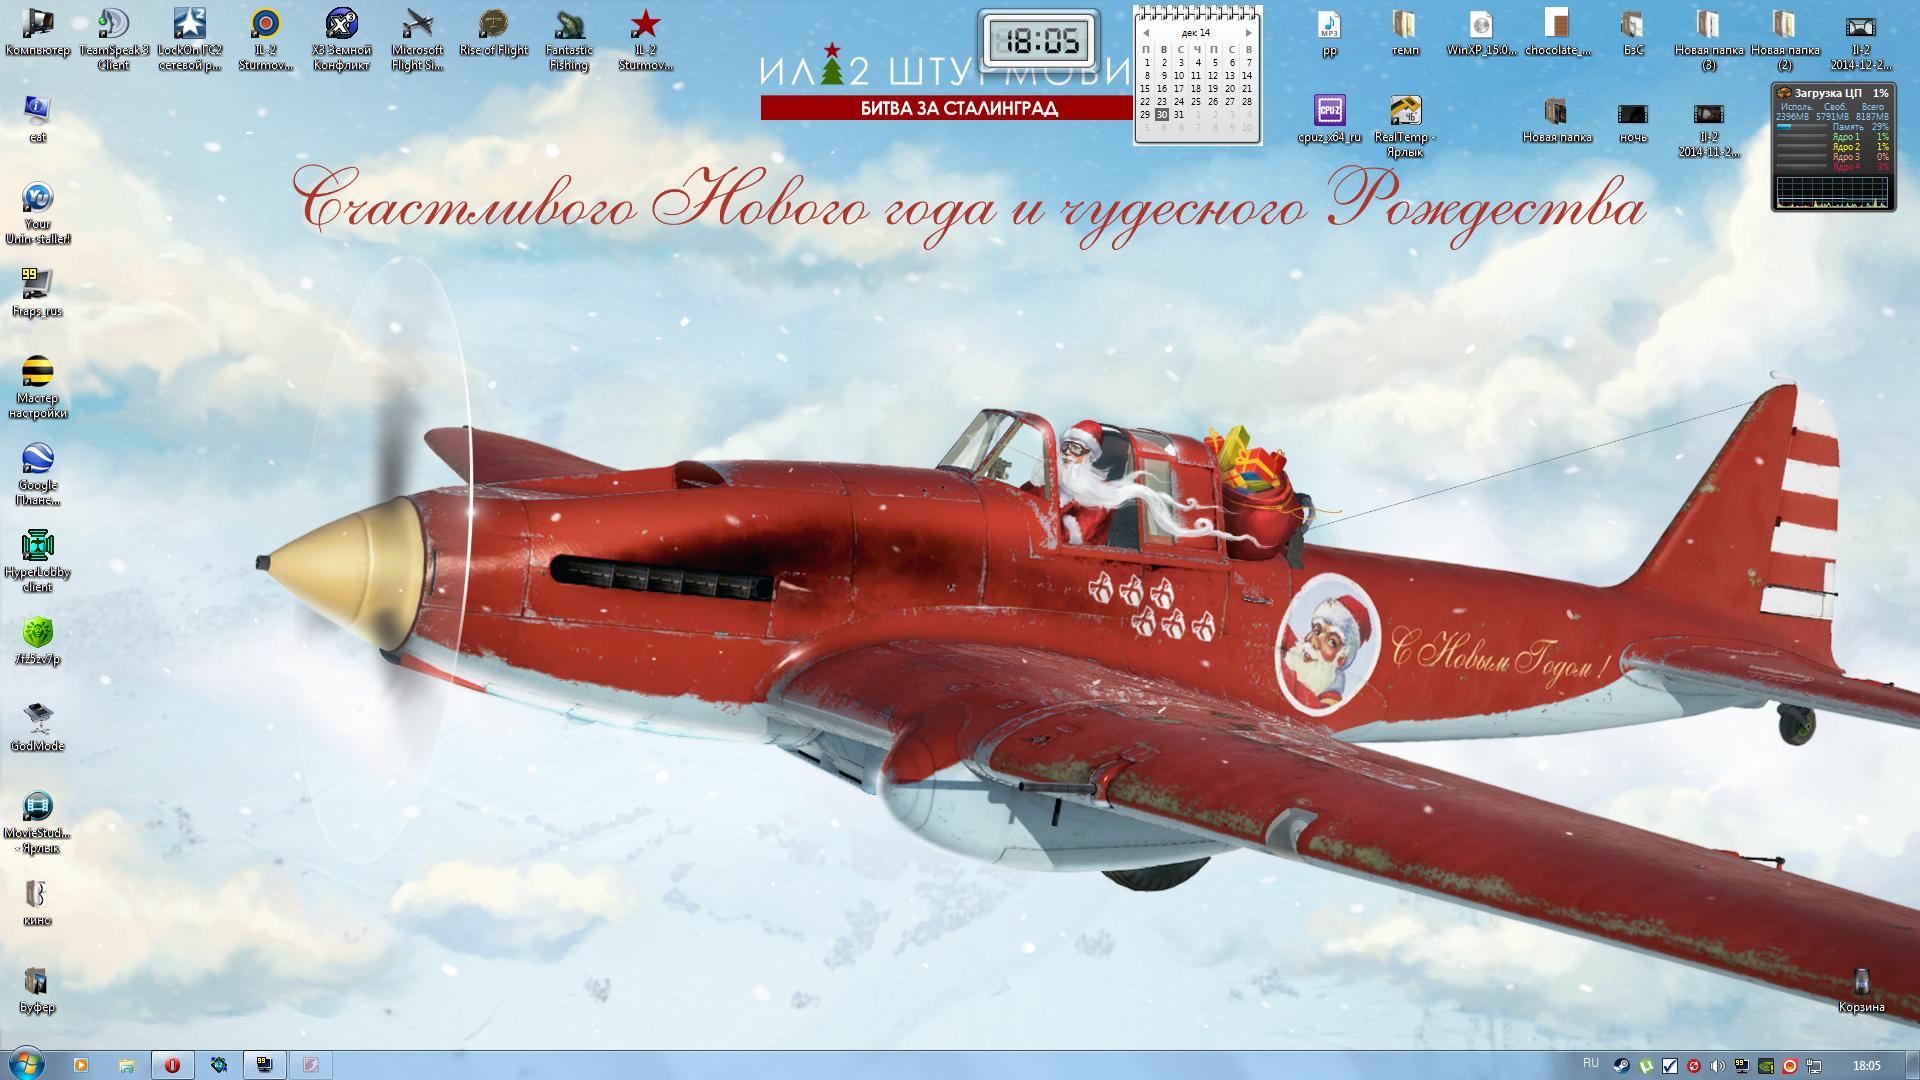
Task: Open RealTemp Ярлык shortcut
Action: (1405, 125)
